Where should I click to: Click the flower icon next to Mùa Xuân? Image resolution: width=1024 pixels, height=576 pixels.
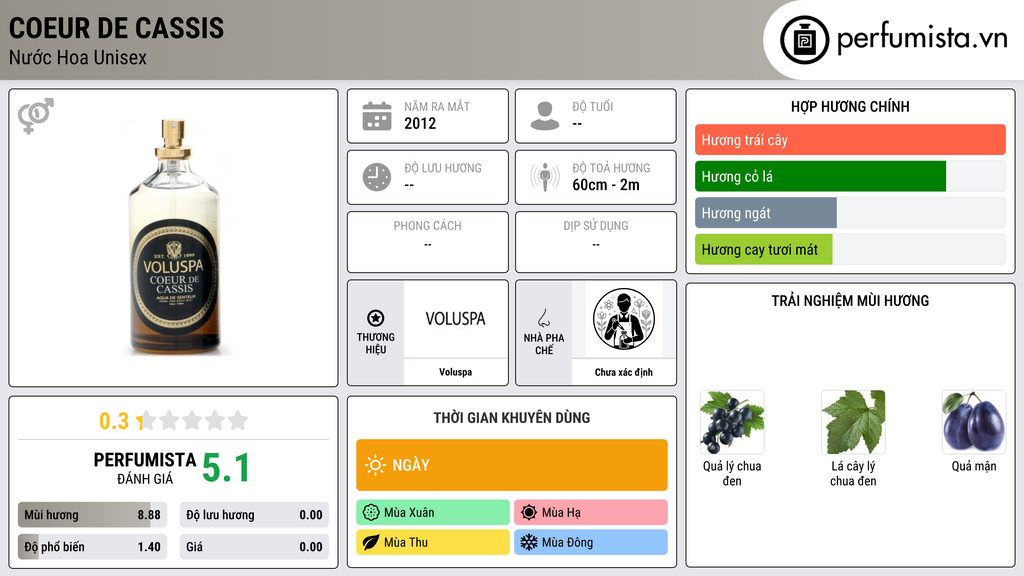(x=371, y=513)
